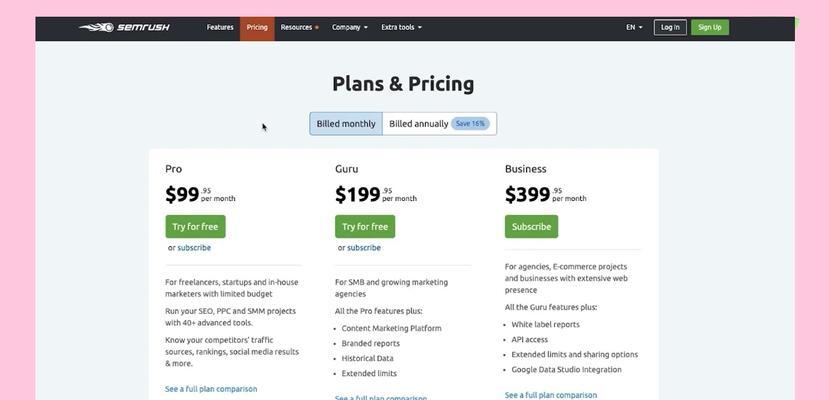Click the Plans & Pricing heading

coord(403,84)
